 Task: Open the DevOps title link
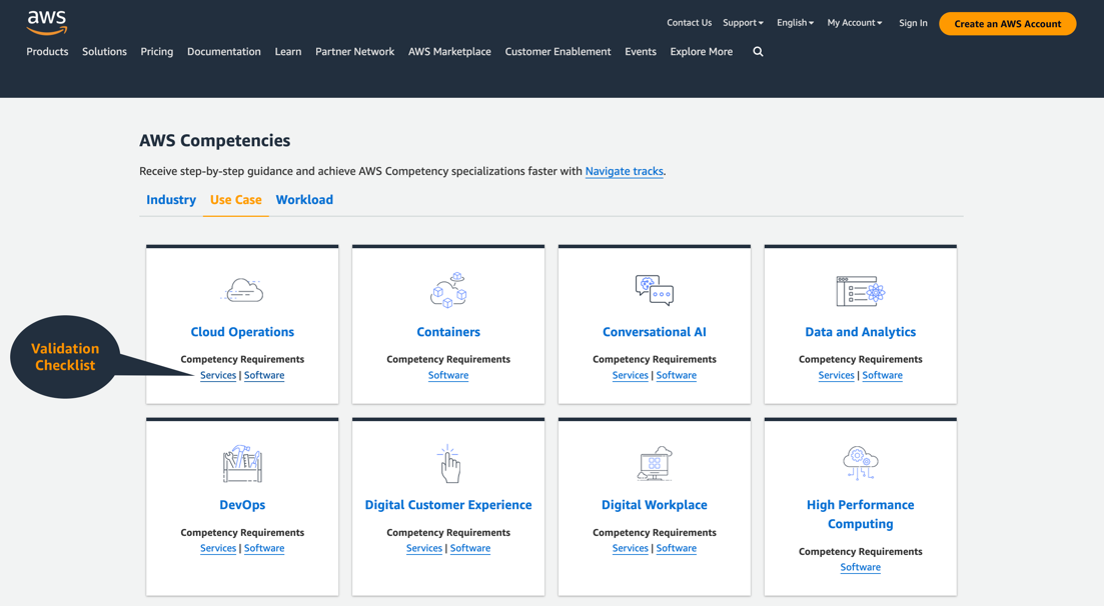(x=242, y=505)
